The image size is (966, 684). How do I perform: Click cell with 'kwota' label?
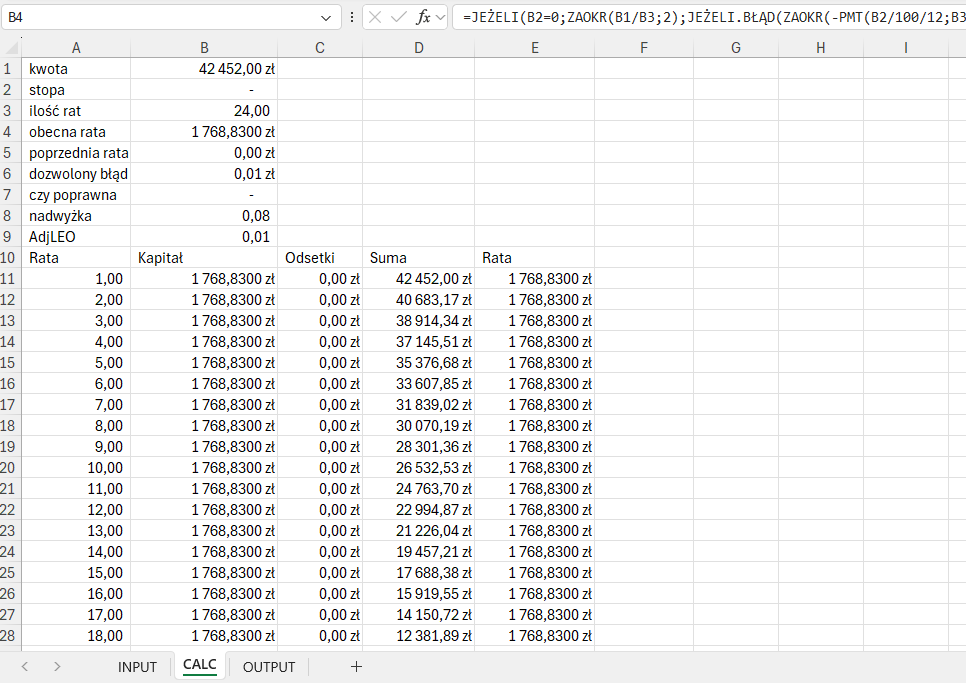[x=76, y=68]
